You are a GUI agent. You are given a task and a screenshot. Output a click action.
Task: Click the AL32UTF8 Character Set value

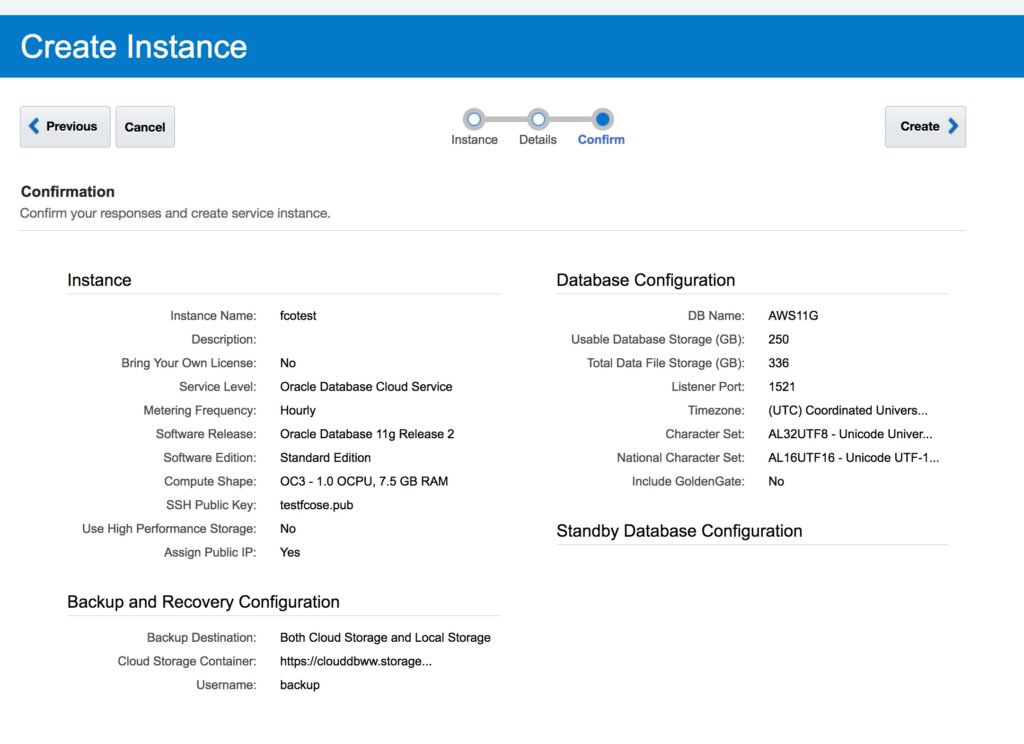tap(850, 434)
